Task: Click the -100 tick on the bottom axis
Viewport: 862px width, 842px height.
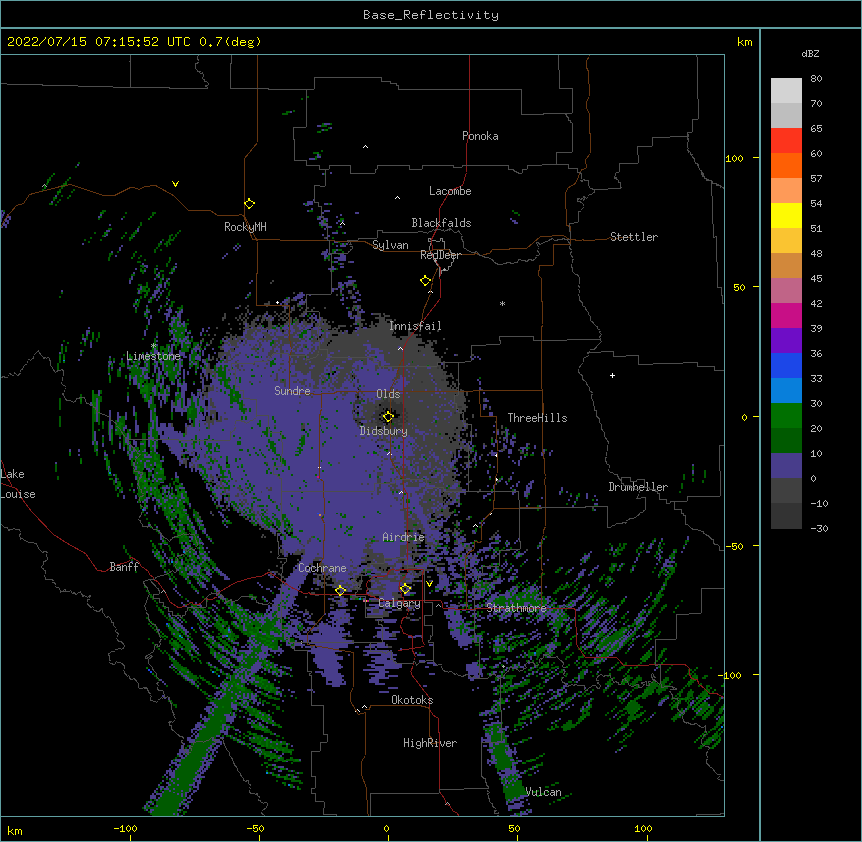Action: [125, 828]
